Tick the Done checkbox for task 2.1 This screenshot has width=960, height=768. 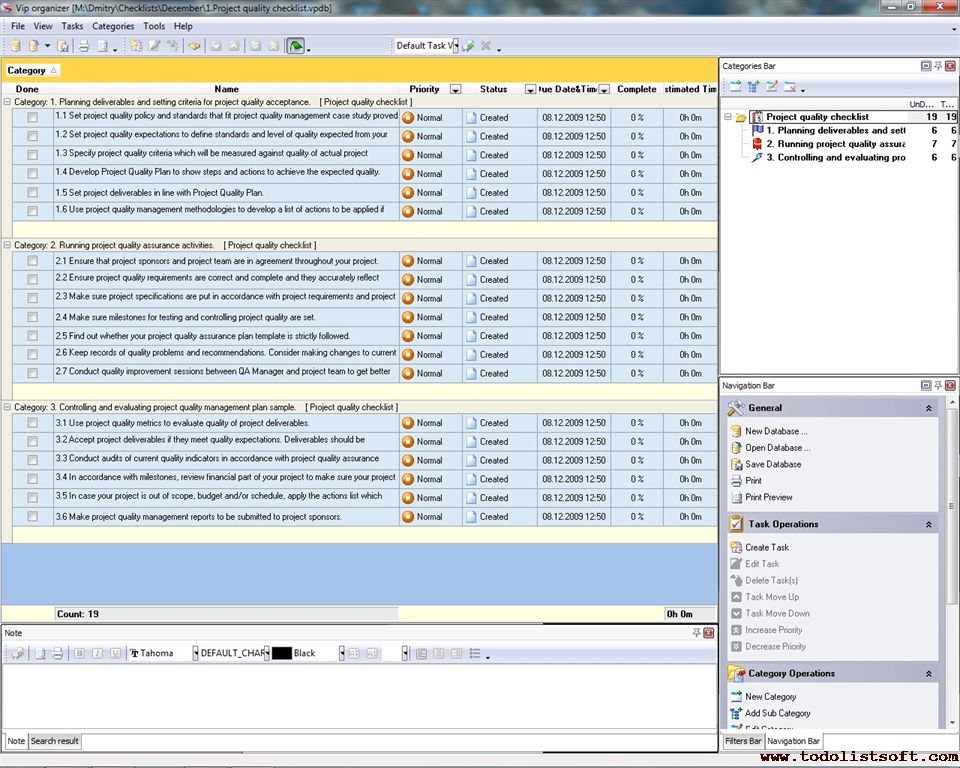click(32, 260)
